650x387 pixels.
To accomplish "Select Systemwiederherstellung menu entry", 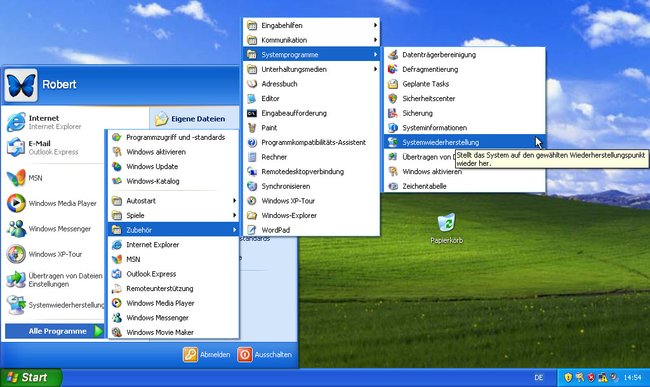I will click(464, 143).
